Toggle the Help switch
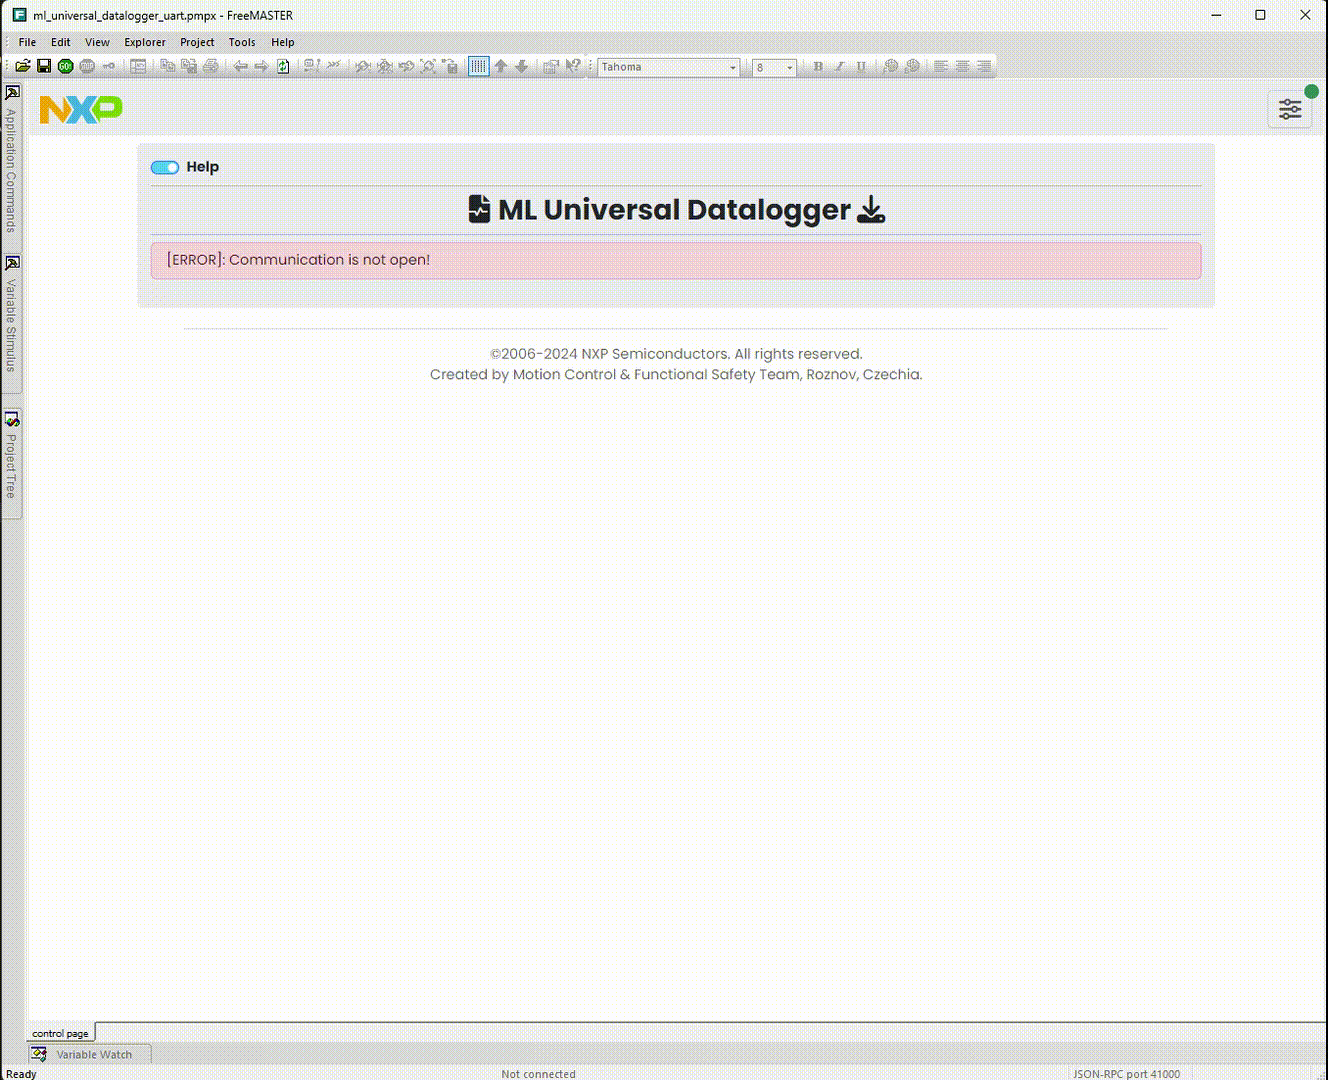 click(165, 167)
